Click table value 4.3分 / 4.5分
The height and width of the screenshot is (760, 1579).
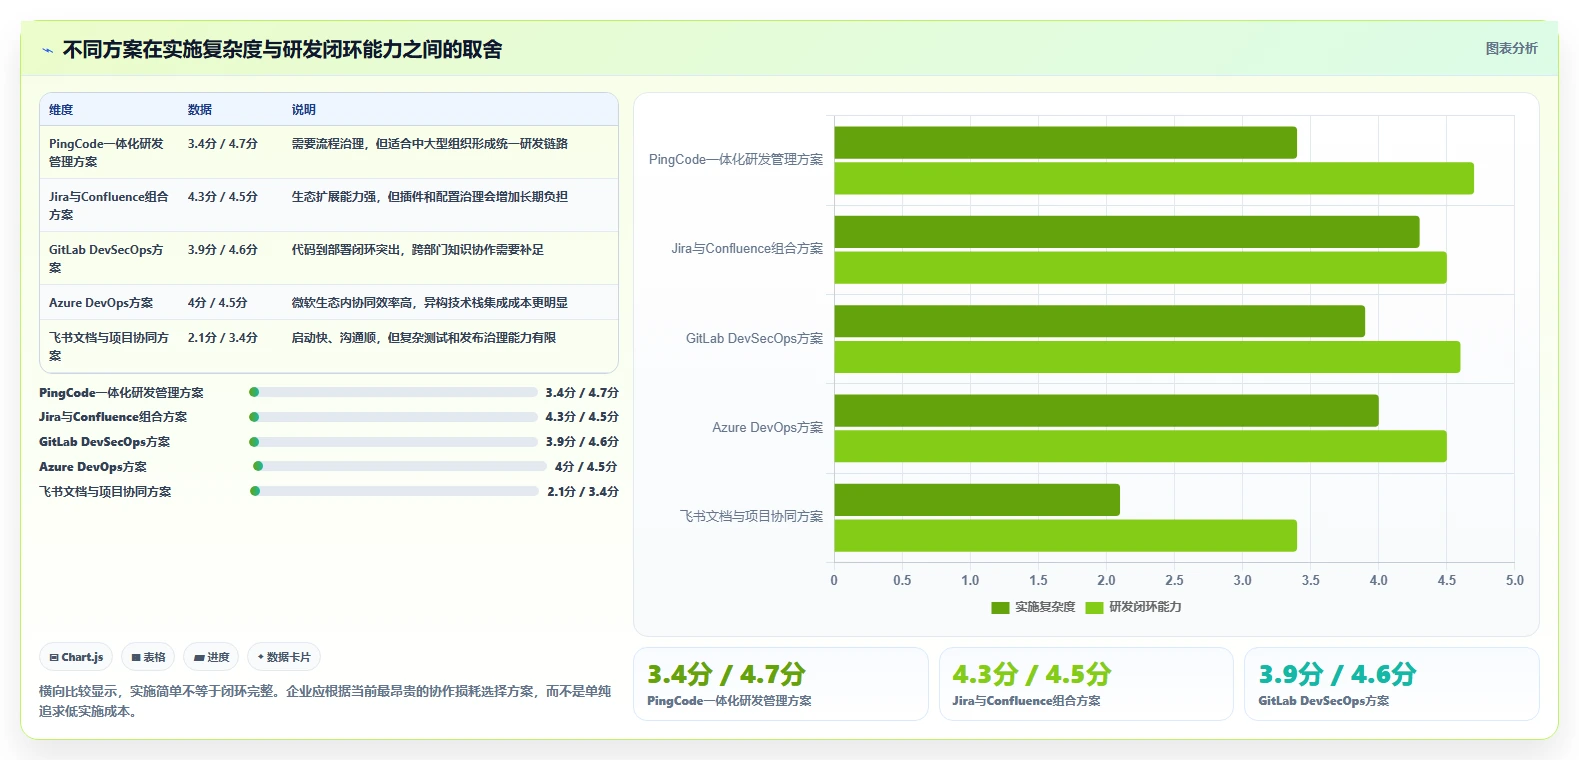223,197
